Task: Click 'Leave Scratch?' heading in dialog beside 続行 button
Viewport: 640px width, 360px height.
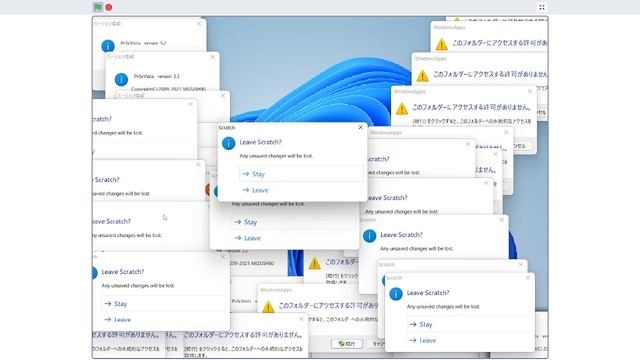Action: 428,293
